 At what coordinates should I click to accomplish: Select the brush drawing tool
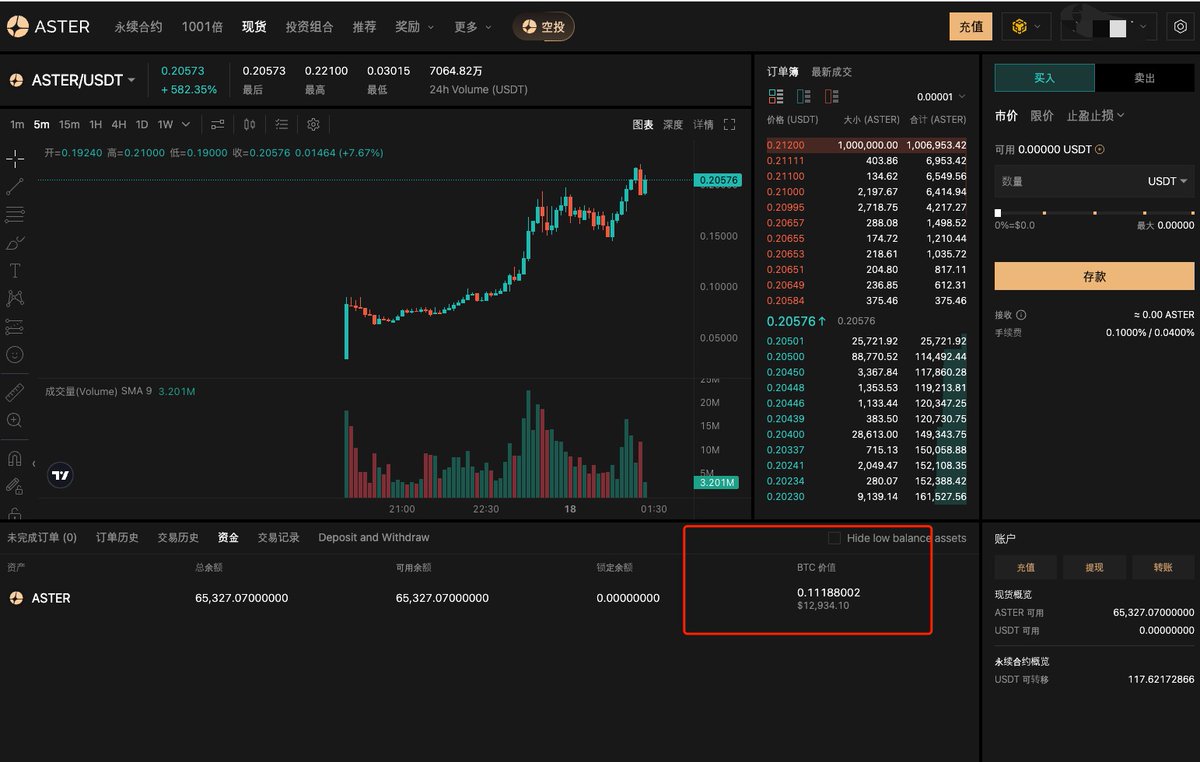(15, 242)
